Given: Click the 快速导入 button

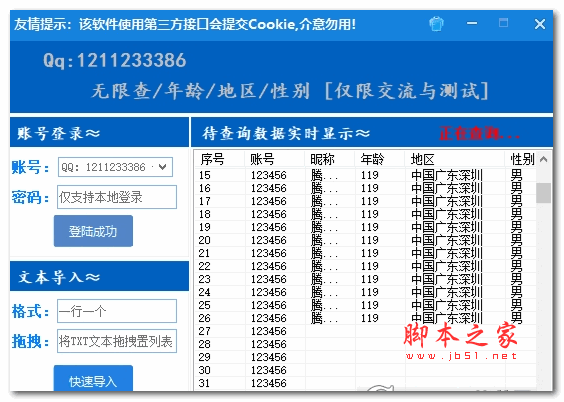Looking at the screenshot, I should click(93, 379).
